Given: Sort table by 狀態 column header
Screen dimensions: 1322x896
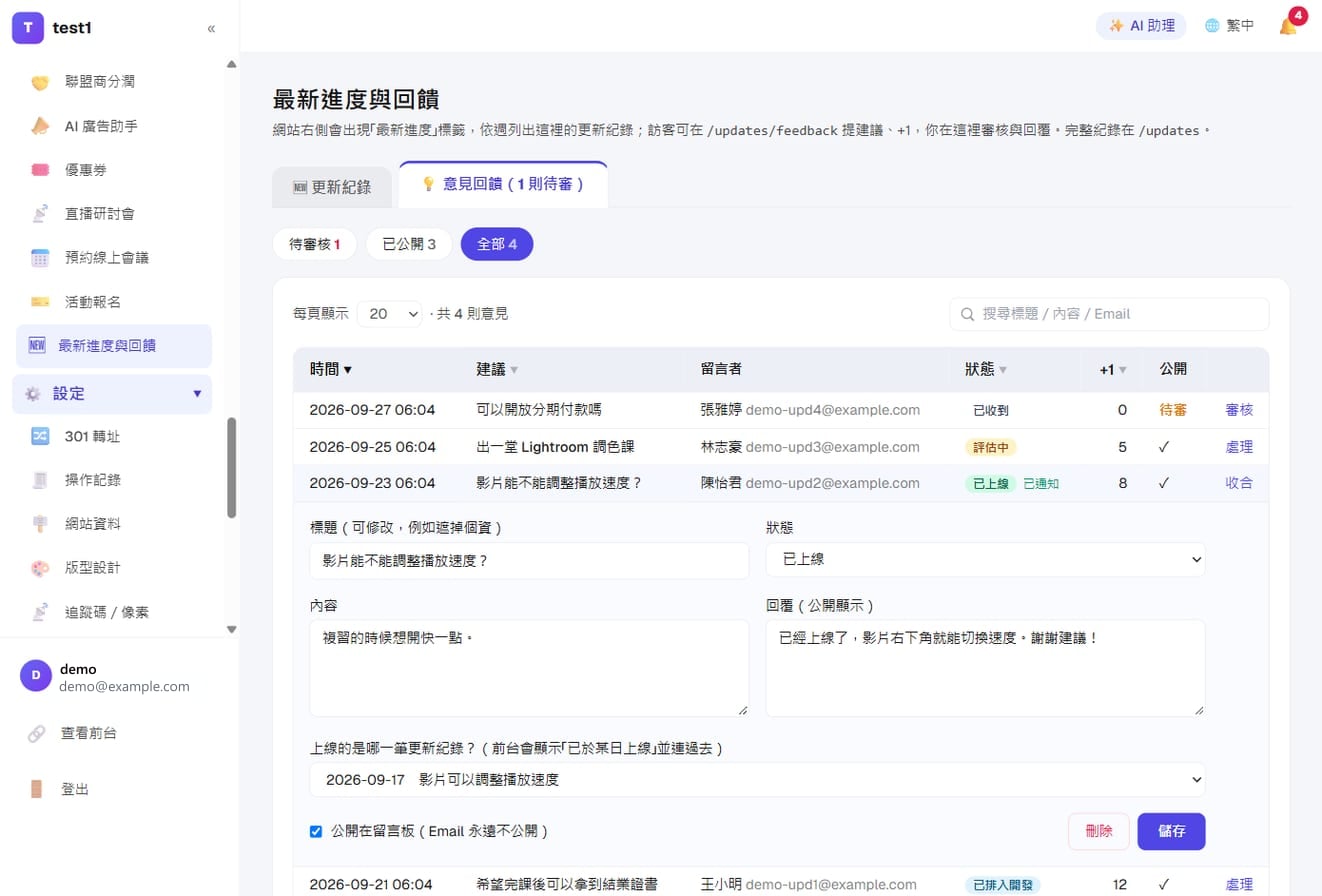Looking at the screenshot, I should pyautogui.click(x=986, y=369).
